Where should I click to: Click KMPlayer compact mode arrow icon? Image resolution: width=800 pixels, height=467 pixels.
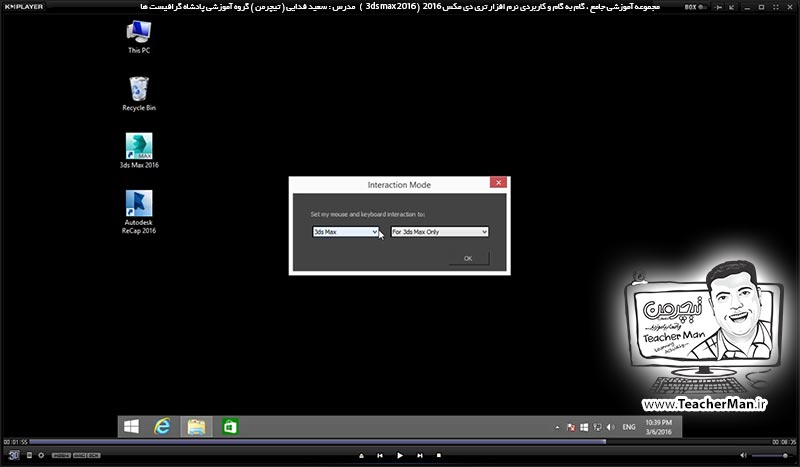click(732, 7)
